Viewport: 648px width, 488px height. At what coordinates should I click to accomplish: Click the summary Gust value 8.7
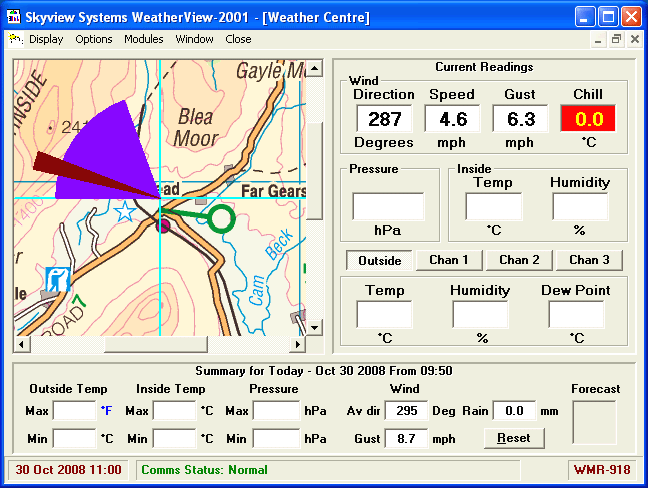(407, 438)
